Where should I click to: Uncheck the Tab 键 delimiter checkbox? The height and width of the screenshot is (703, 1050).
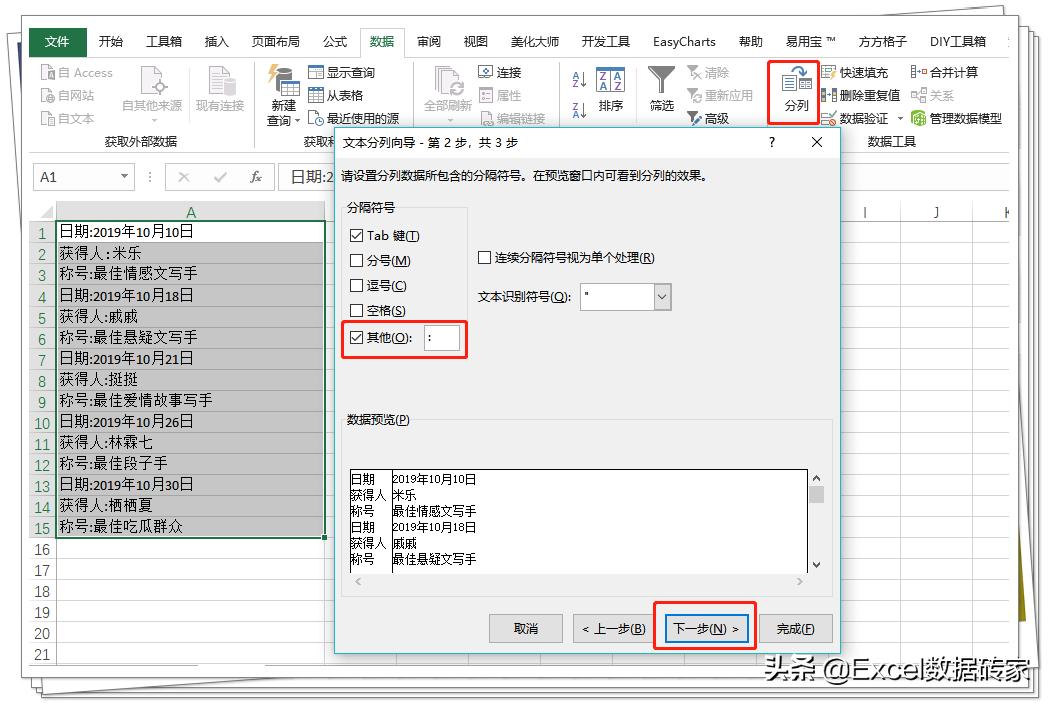(x=358, y=234)
